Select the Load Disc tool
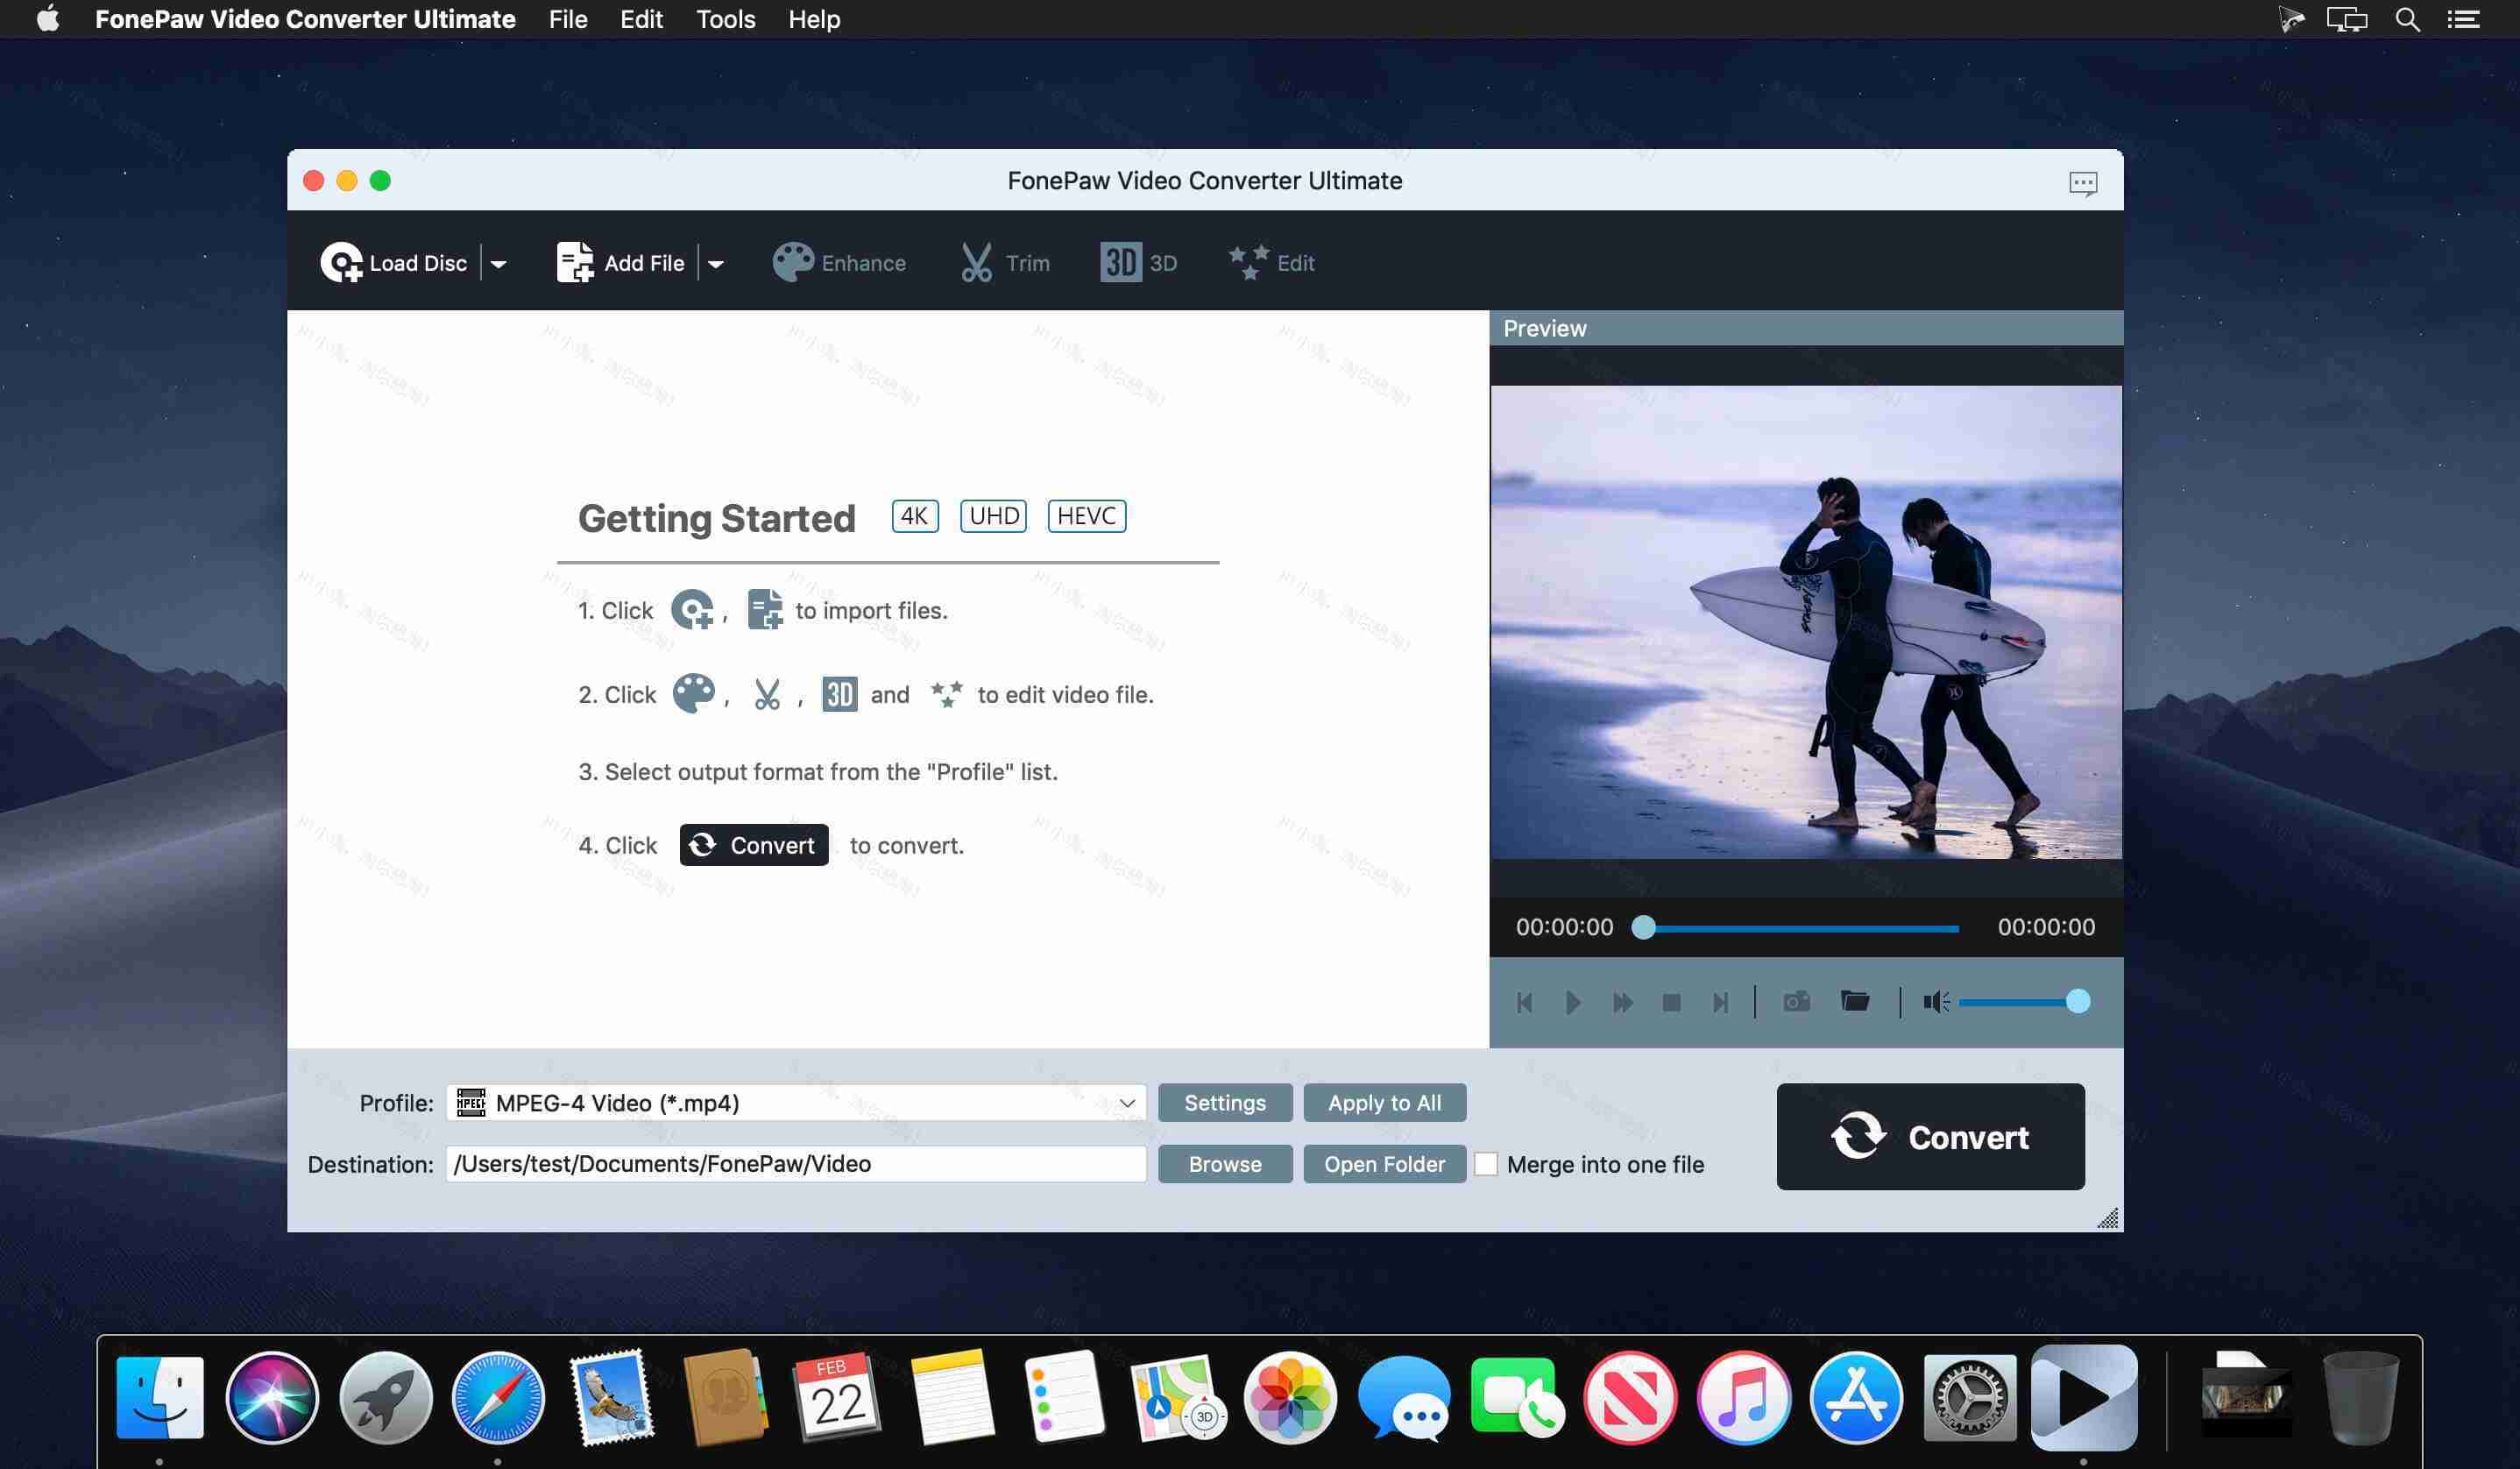Image resolution: width=2520 pixels, height=1469 pixels. point(395,262)
